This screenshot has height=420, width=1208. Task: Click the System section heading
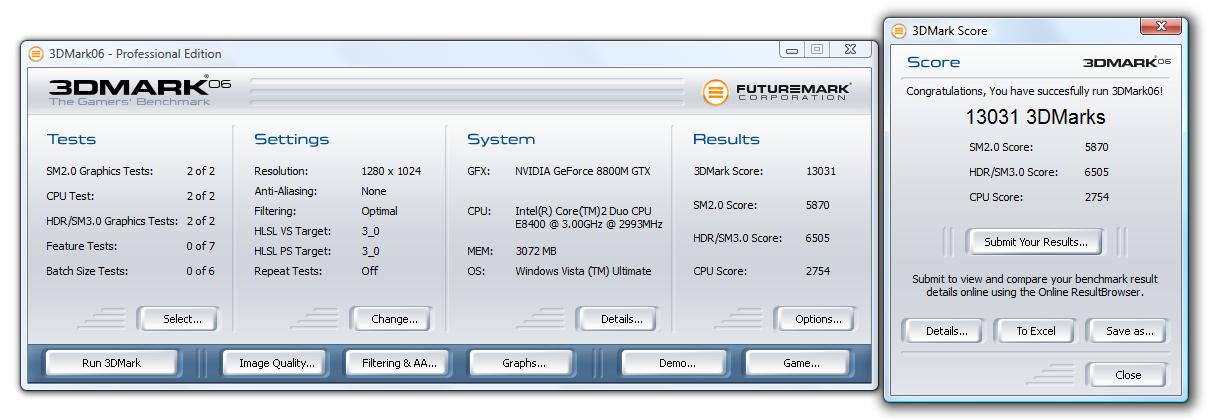pos(501,139)
